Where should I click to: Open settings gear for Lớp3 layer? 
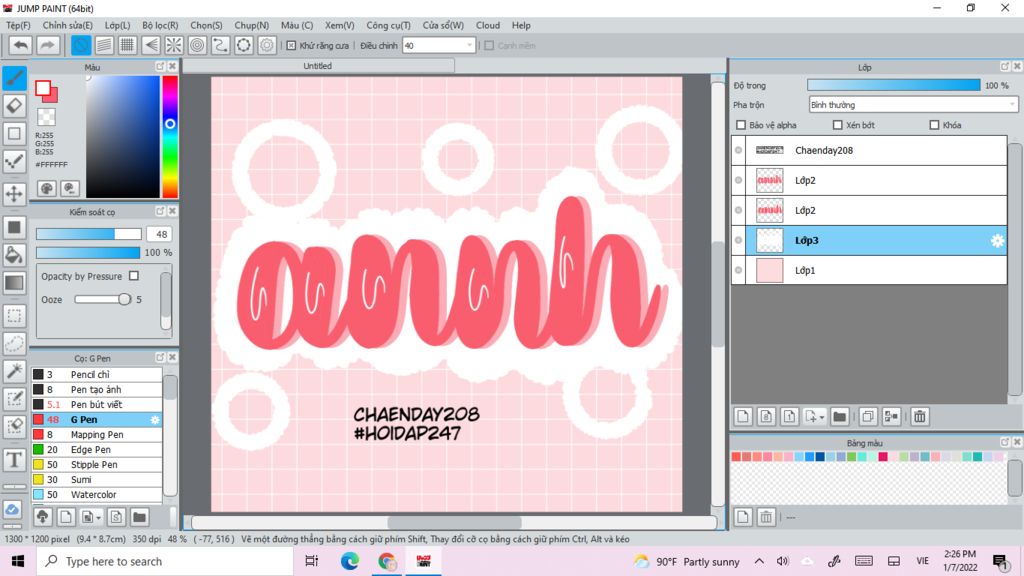click(x=997, y=241)
